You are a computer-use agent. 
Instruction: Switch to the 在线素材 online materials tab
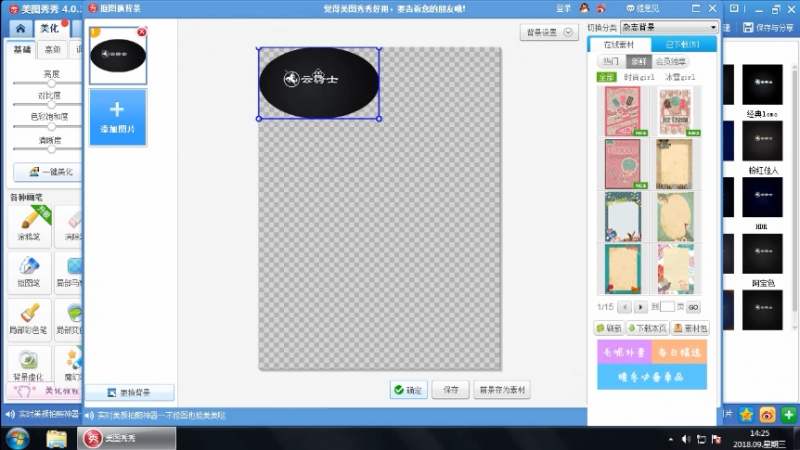(x=619, y=45)
